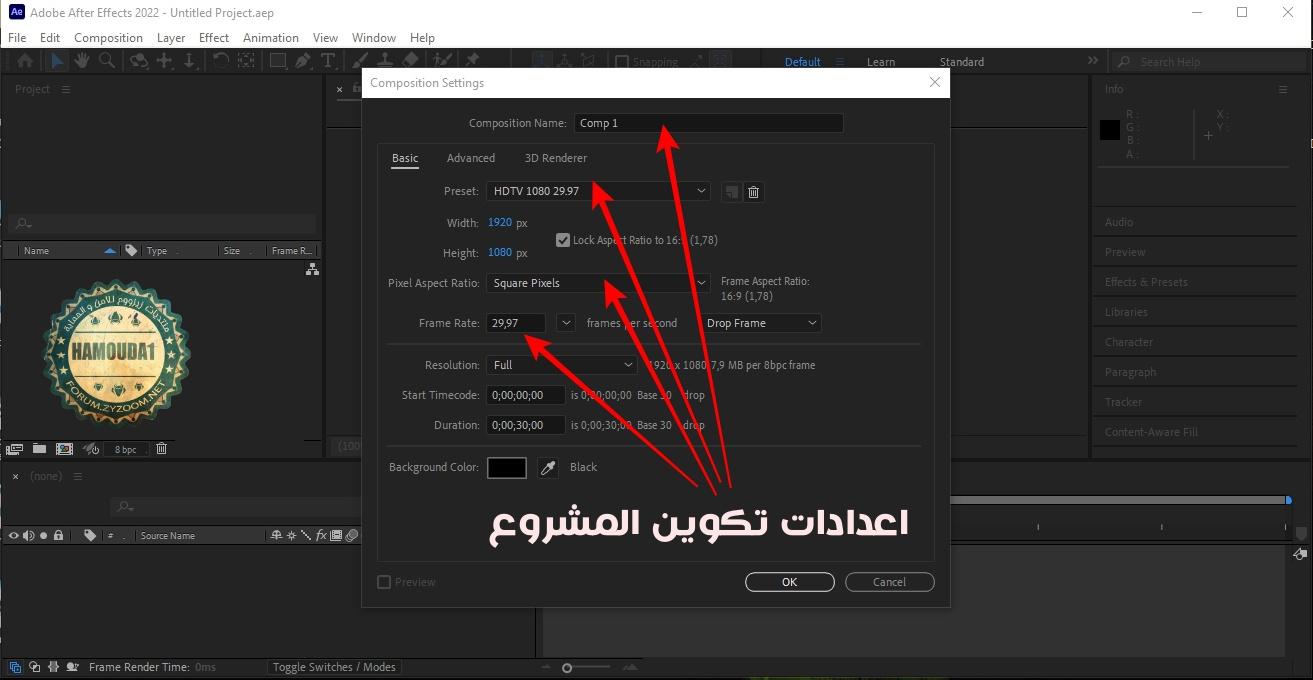The height and width of the screenshot is (680, 1313).
Task: Open the Project panel menu icon
Action: tap(66, 89)
